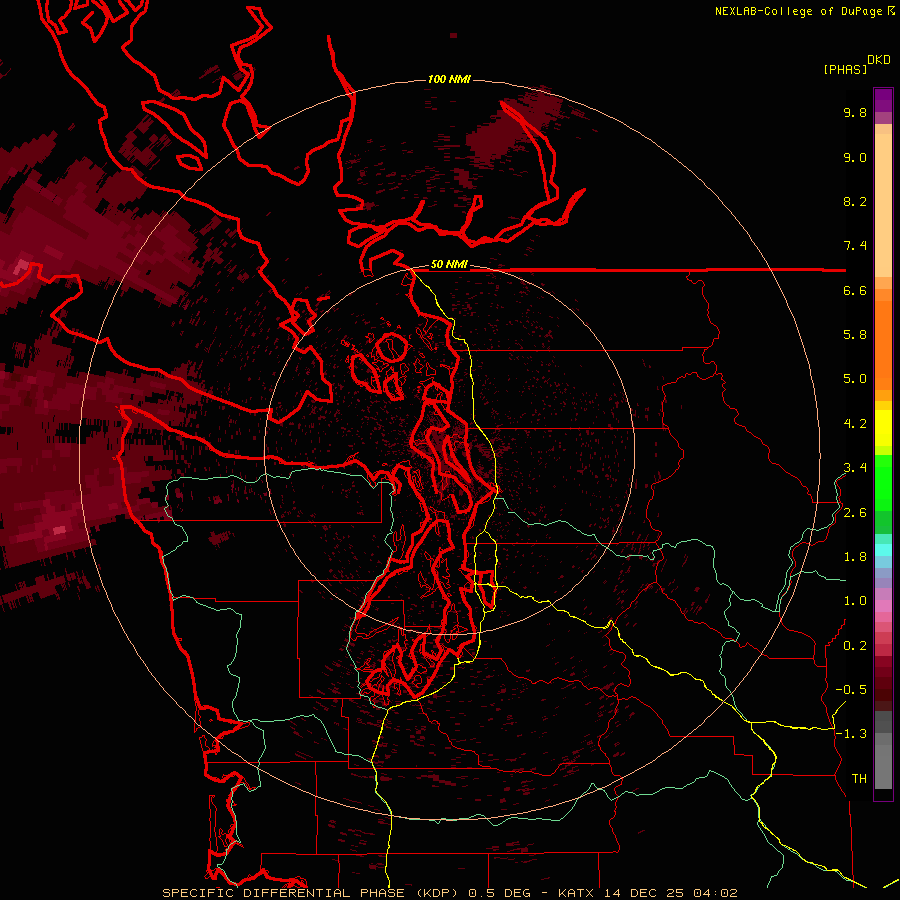Click the '50 NMI' range ring label
The image size is (900, 900).
coord(449,264)
